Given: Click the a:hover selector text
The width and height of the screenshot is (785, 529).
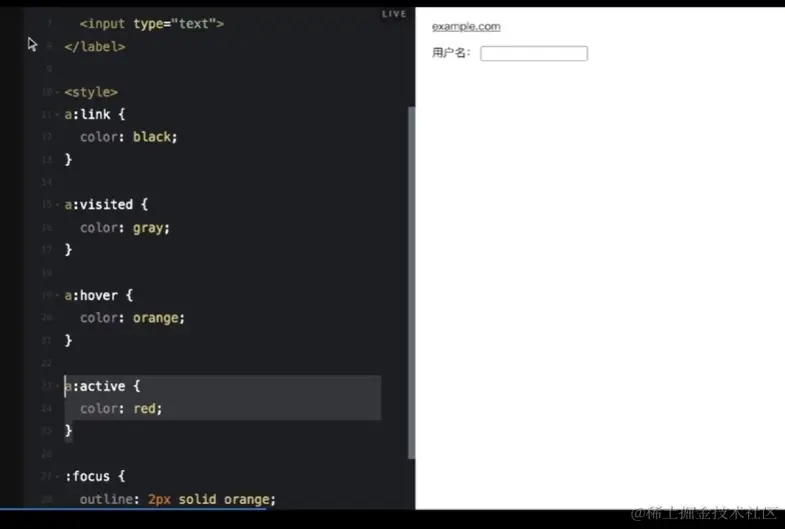Looking at the screenshot, I should [91, 295].
